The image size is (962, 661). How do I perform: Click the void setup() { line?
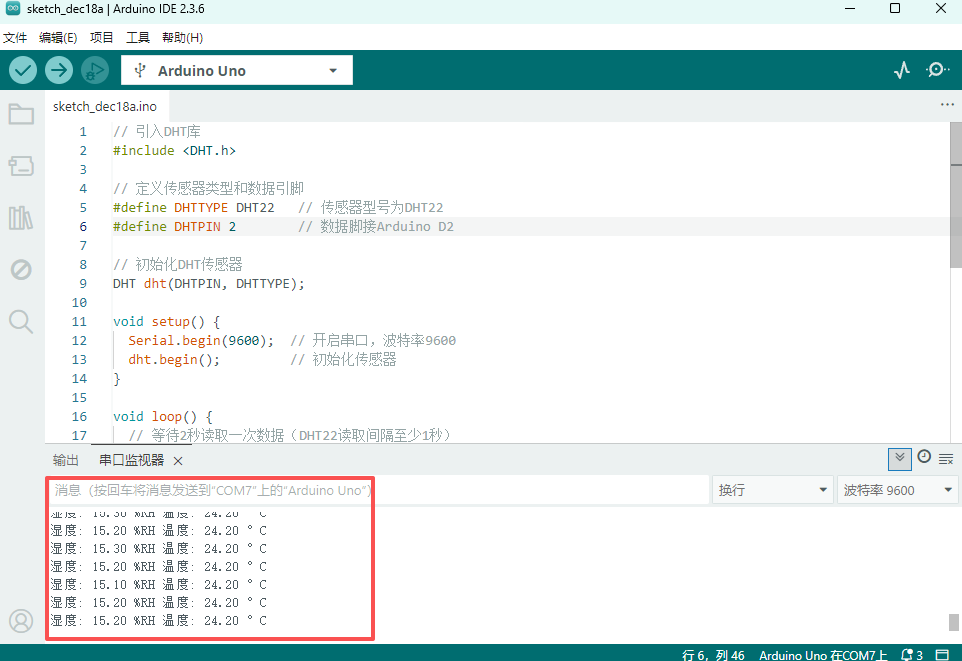[x=166, y=322]
